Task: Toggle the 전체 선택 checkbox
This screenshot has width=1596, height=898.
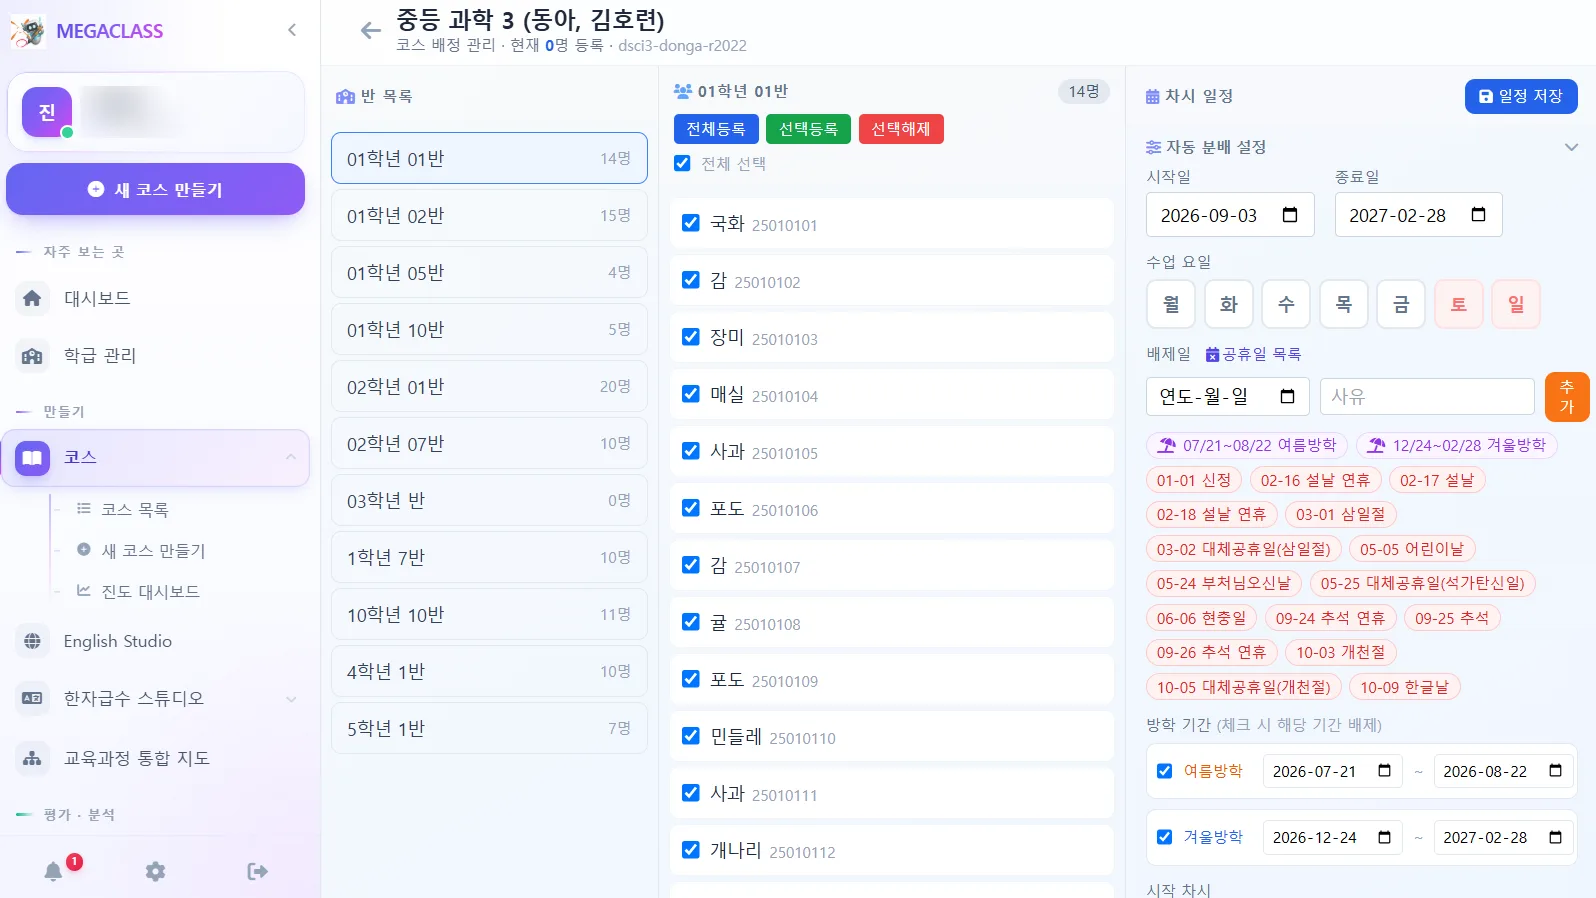Action: [682, 163]
